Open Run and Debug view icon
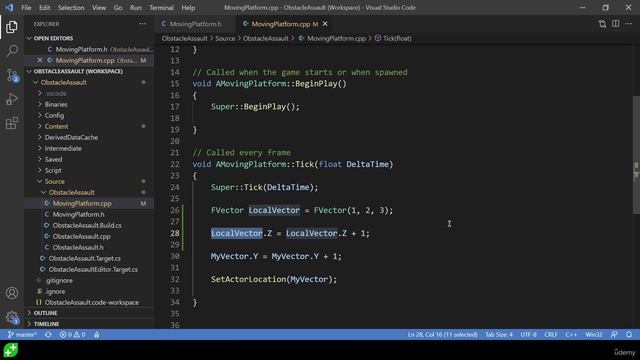Viewport: 640px width, 360px height. (12, 99)
